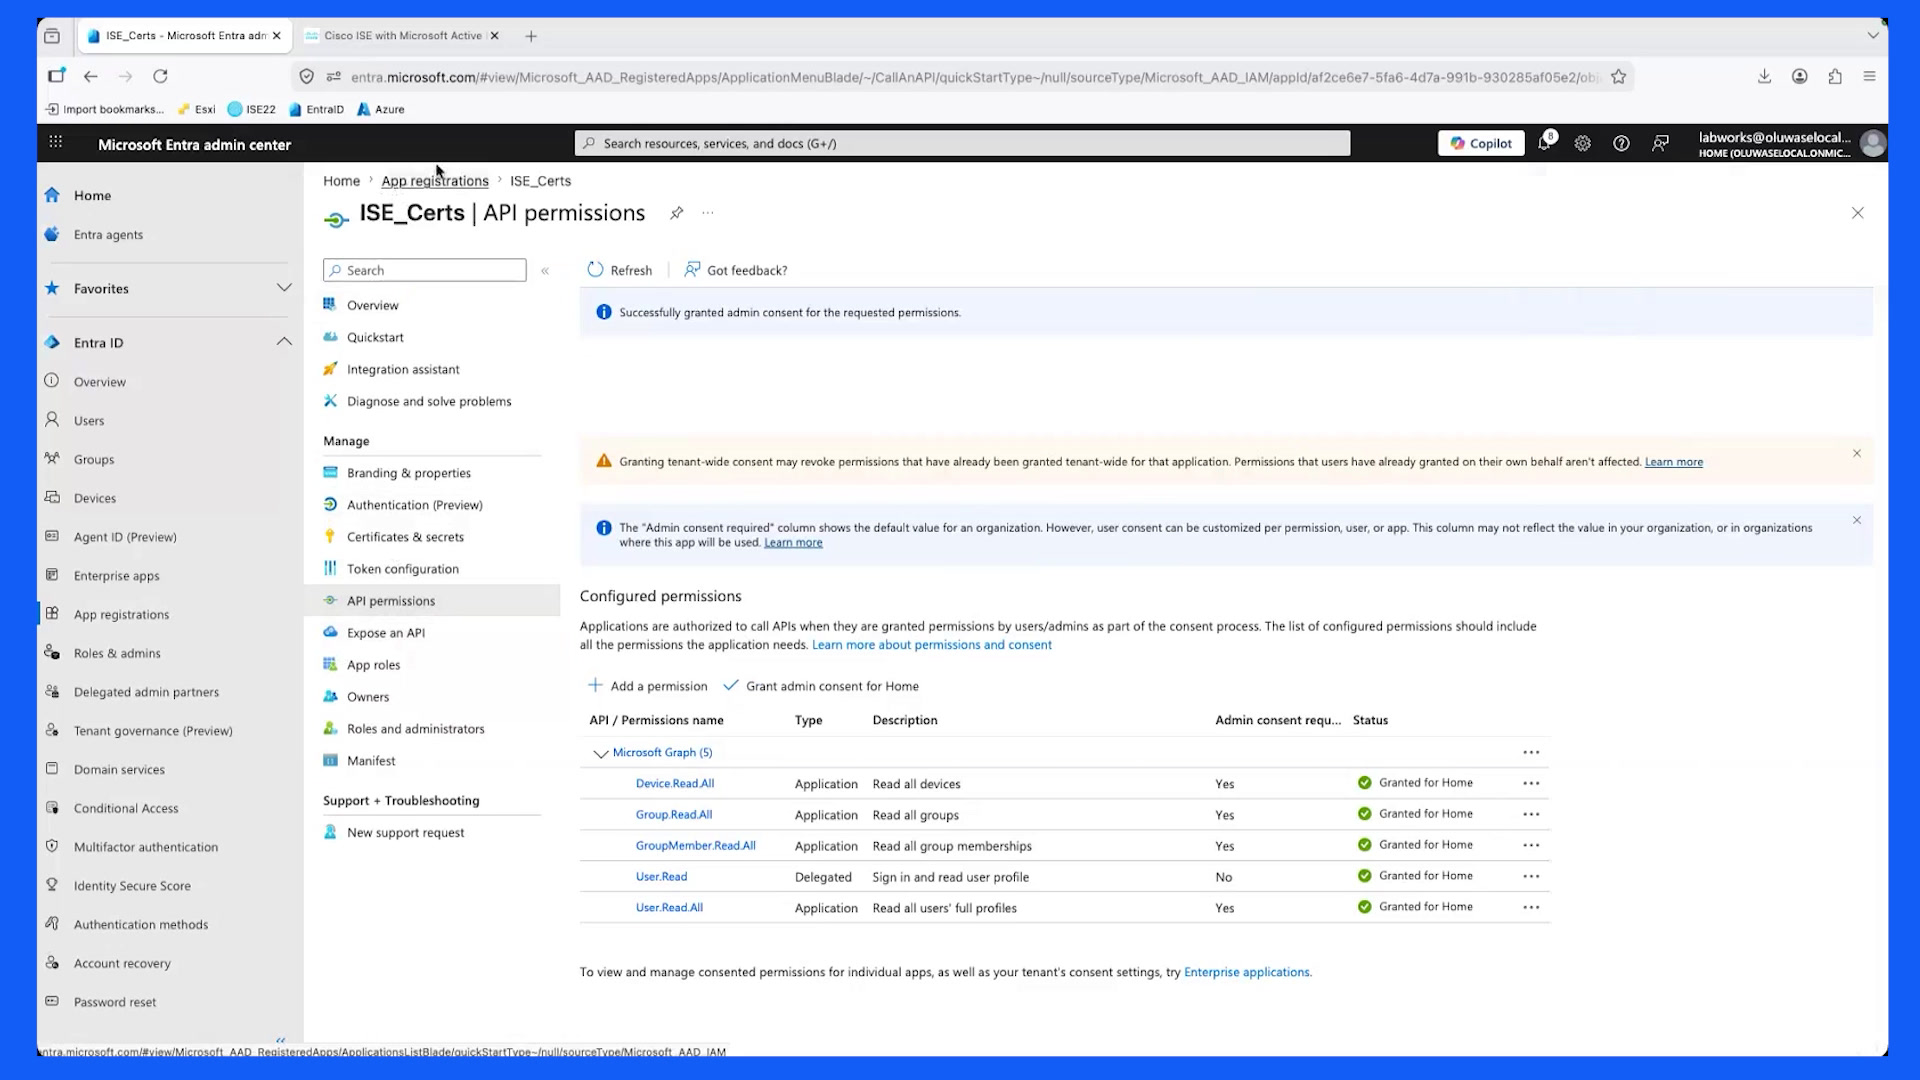
Task: Dismiss the Admin consent required info banner
Action: 1857,521
